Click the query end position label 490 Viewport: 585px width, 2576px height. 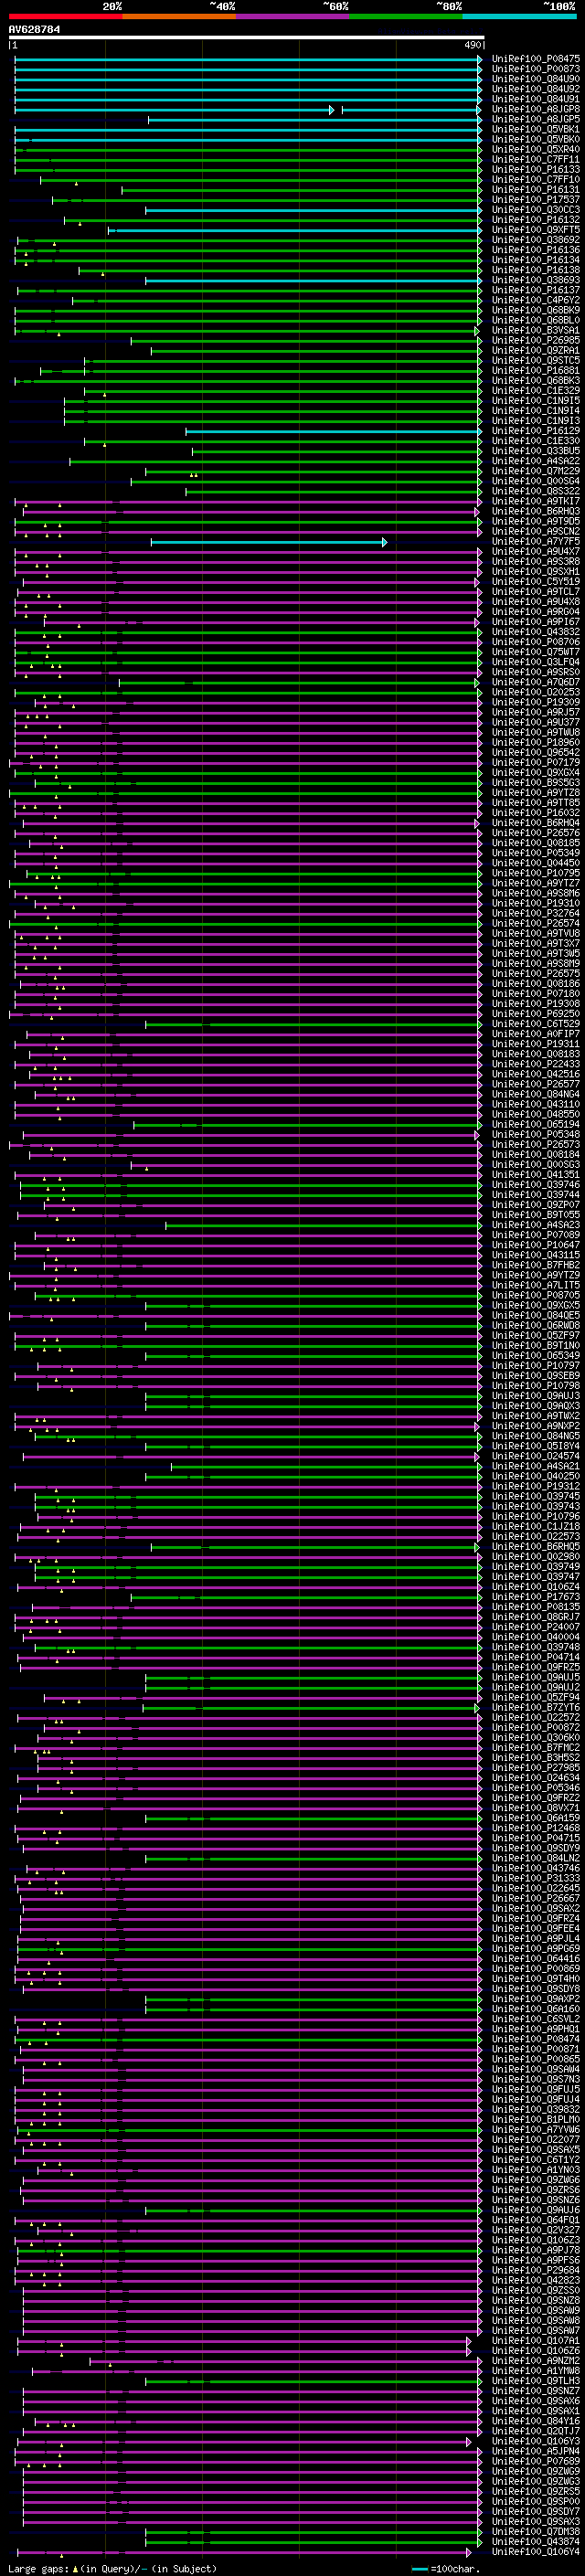coord(473,45)
